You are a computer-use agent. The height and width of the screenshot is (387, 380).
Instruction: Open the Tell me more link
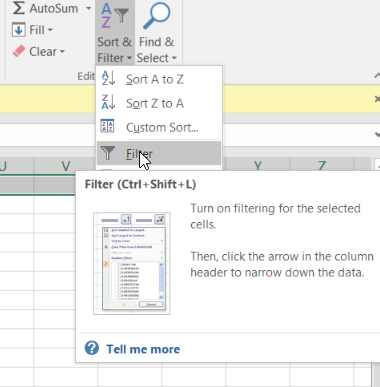[143, 349]
